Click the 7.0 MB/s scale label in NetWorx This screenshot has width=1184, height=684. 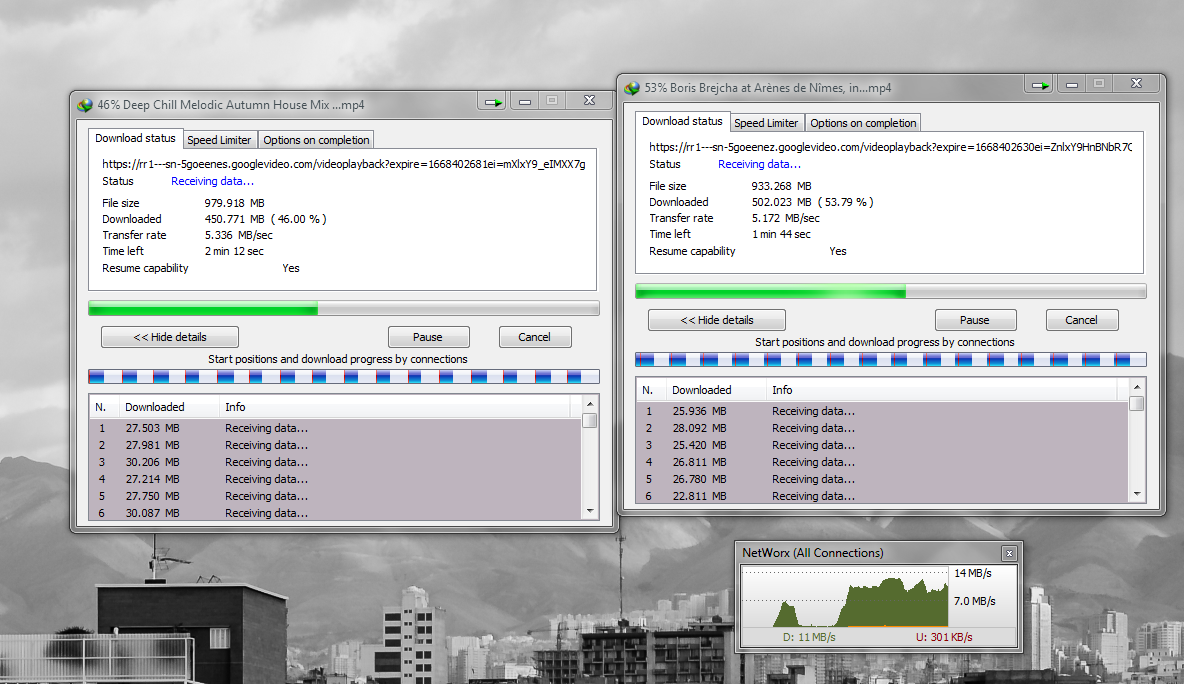(974, 601)
